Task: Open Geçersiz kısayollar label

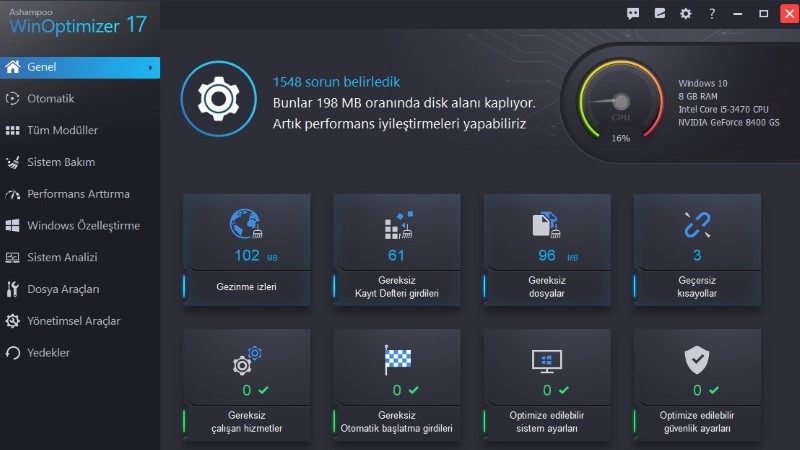Action: click(697, 287)
